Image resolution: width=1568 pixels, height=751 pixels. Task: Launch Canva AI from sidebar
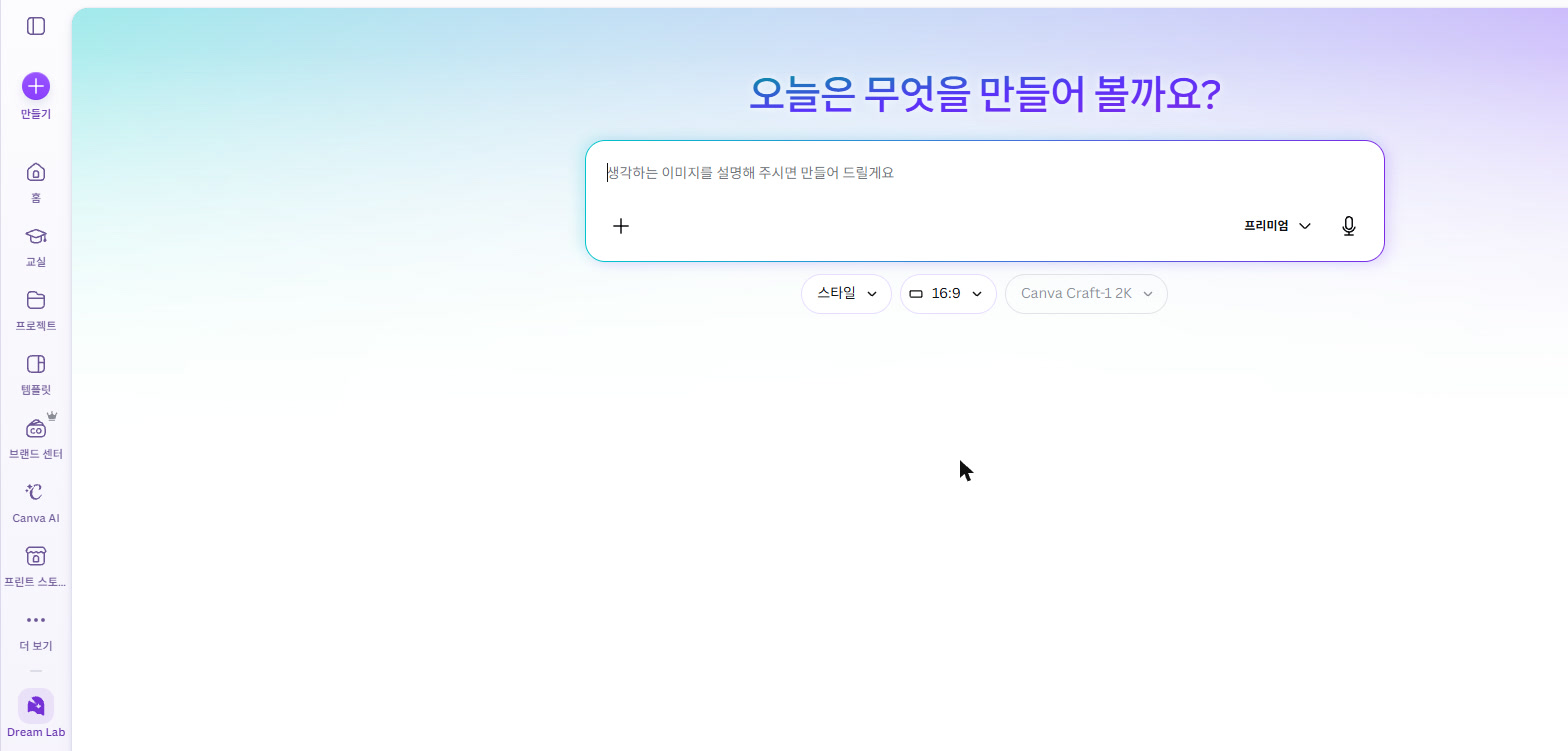click(36, 502)
